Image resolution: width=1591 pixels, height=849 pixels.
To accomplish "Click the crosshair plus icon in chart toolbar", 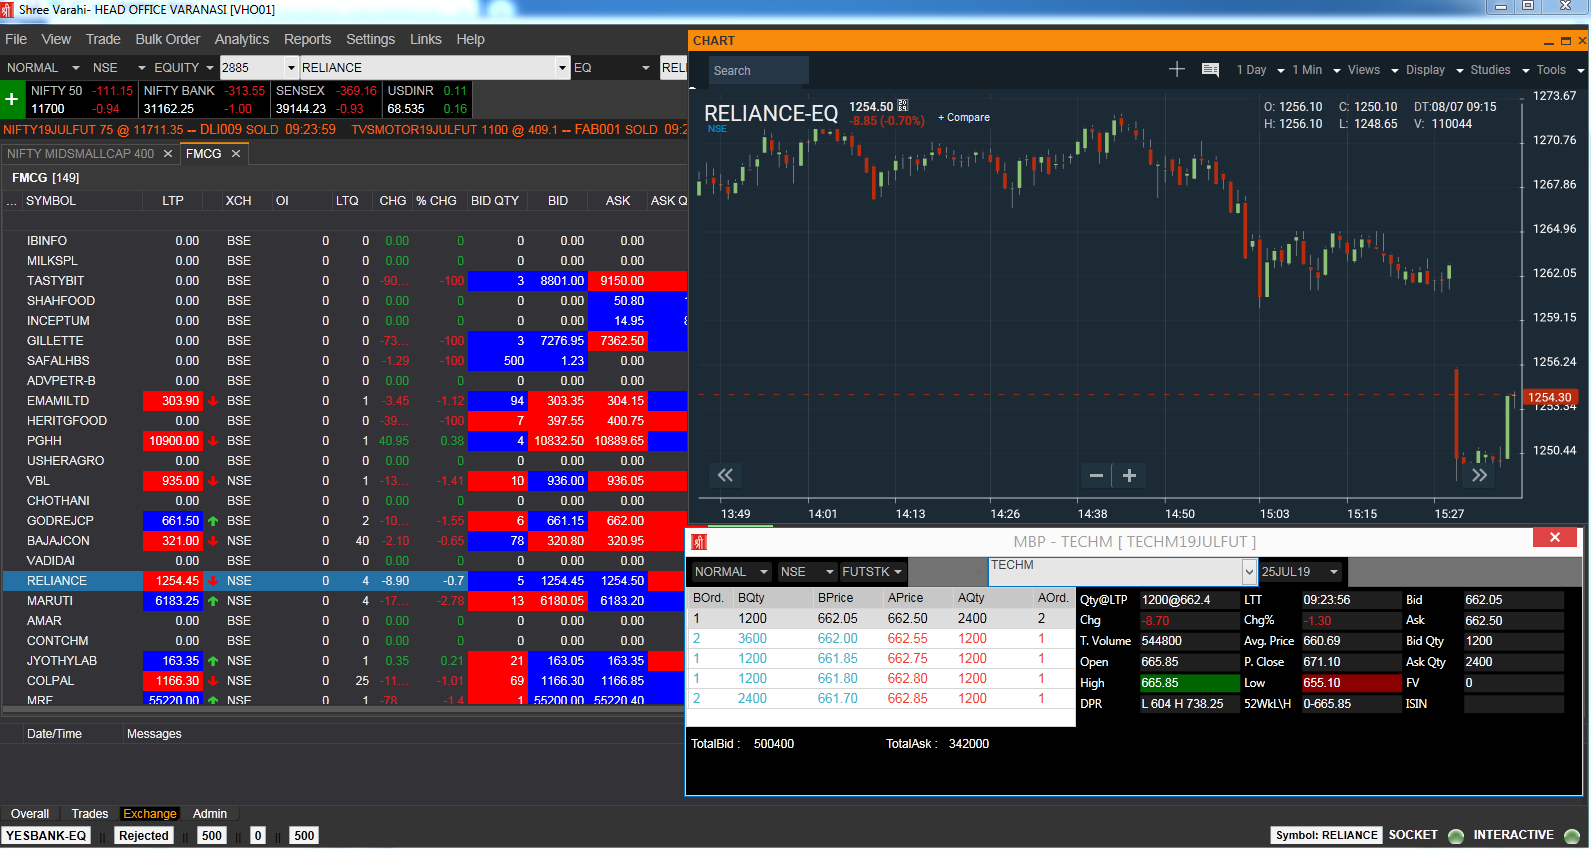I will (1177, 69).
